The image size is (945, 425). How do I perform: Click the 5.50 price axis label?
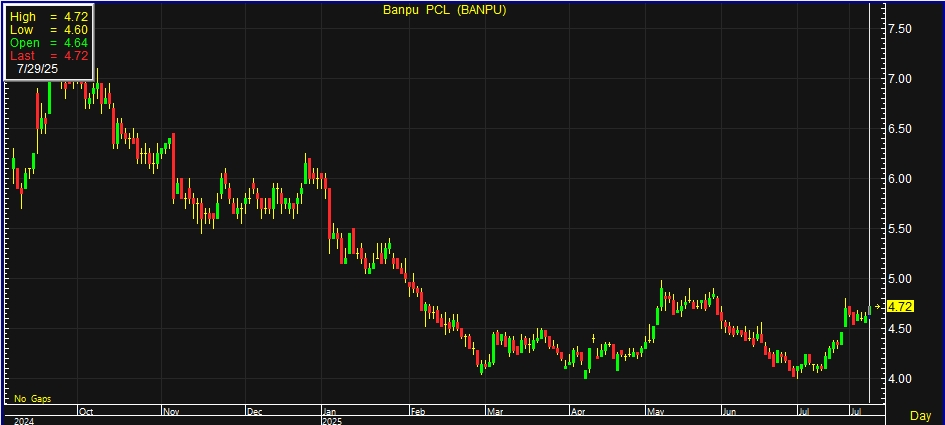click(899, 229)
